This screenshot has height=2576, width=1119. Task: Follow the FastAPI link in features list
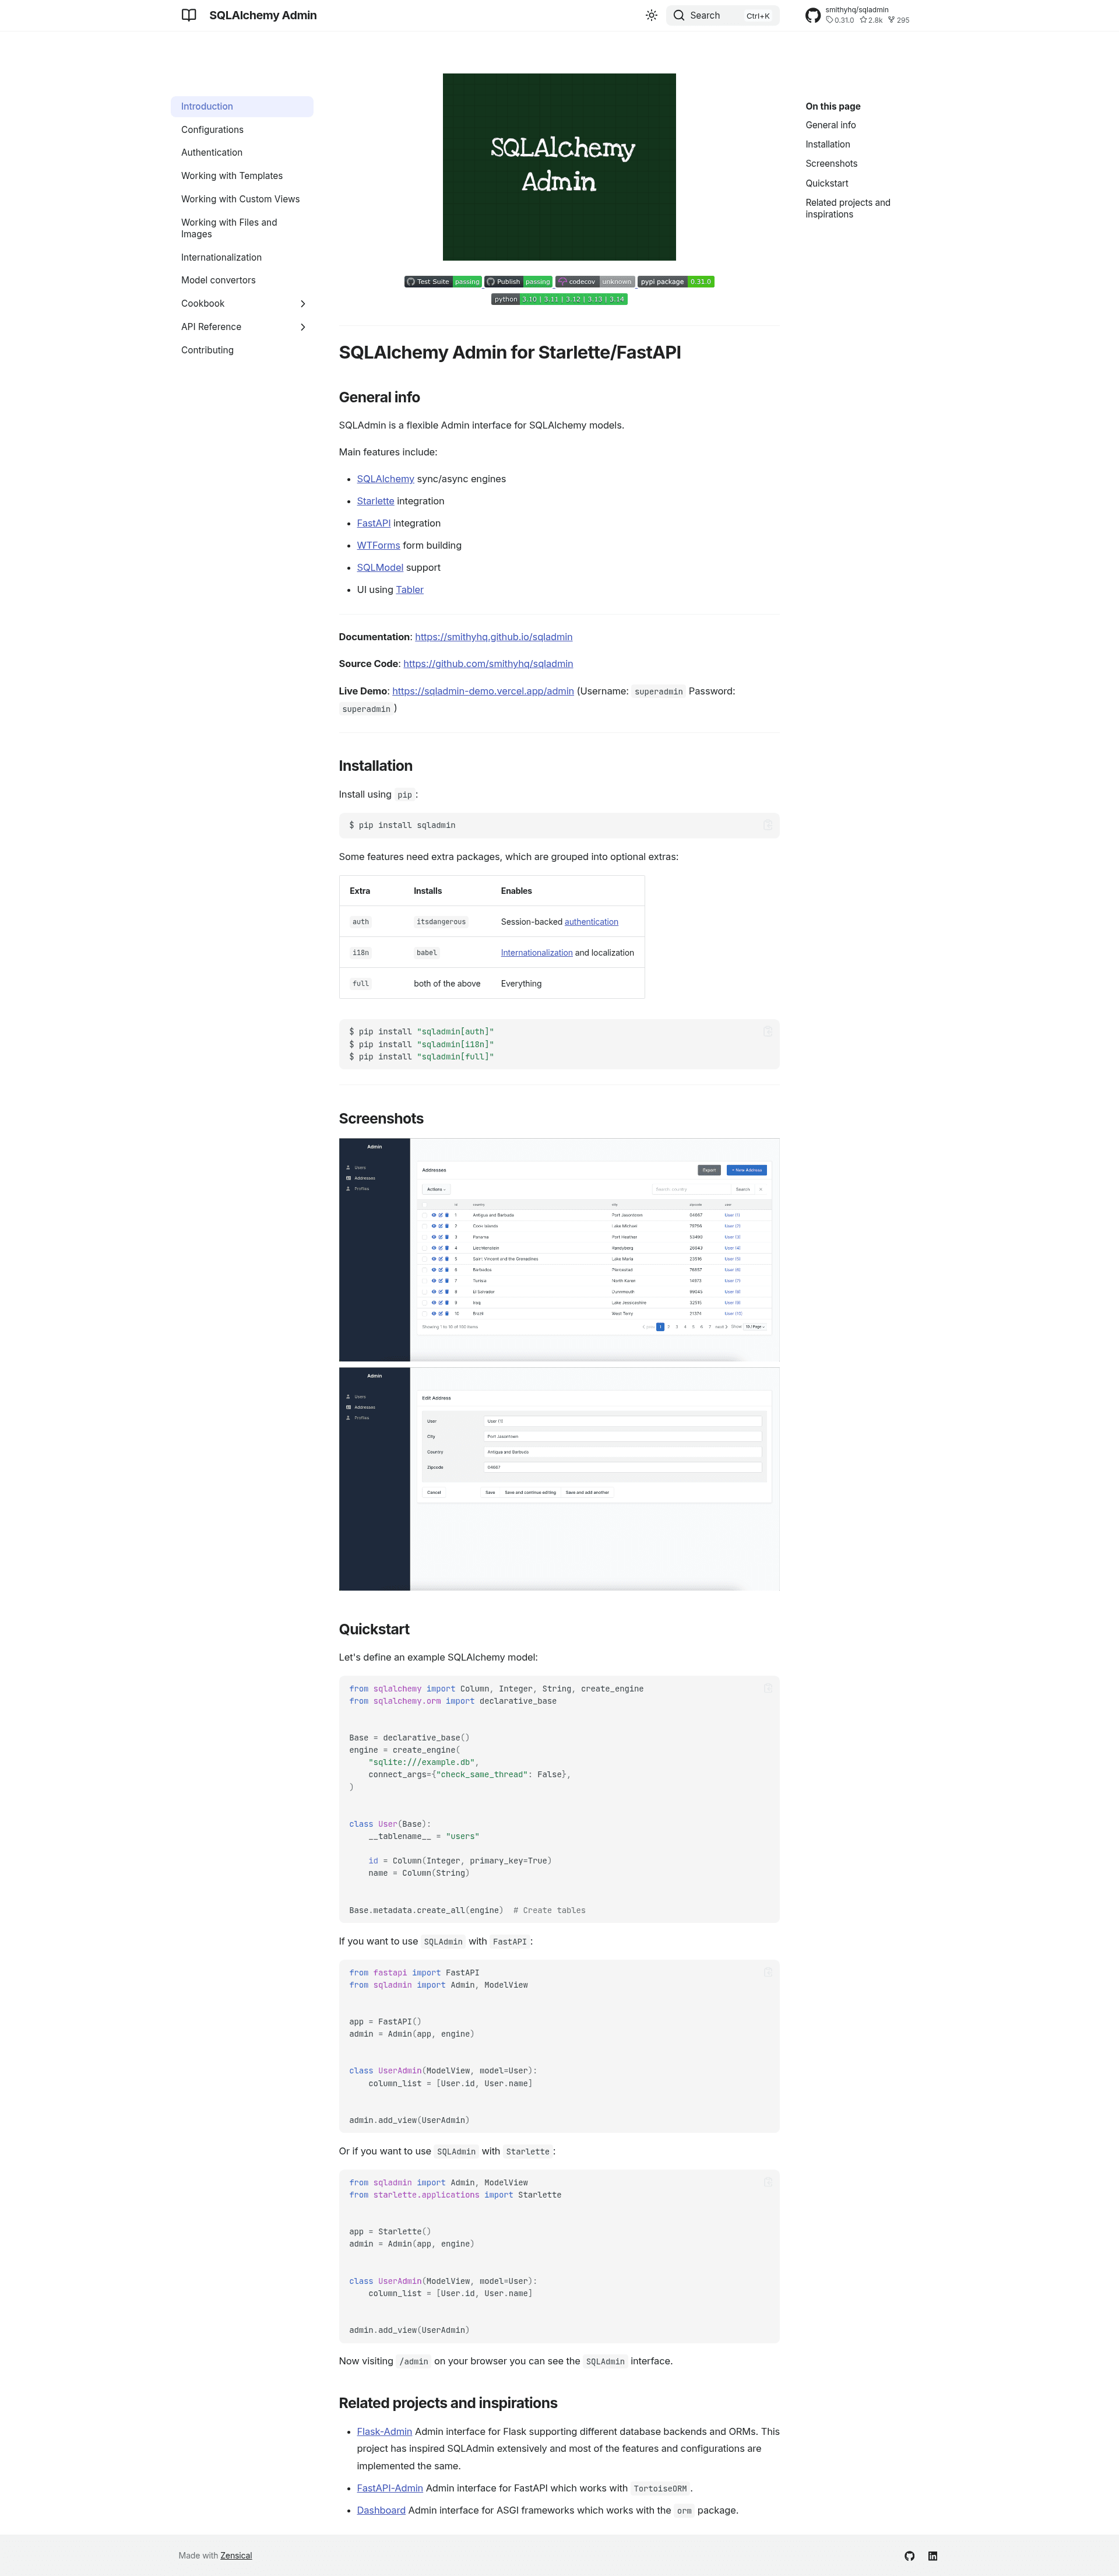point(374,523)
